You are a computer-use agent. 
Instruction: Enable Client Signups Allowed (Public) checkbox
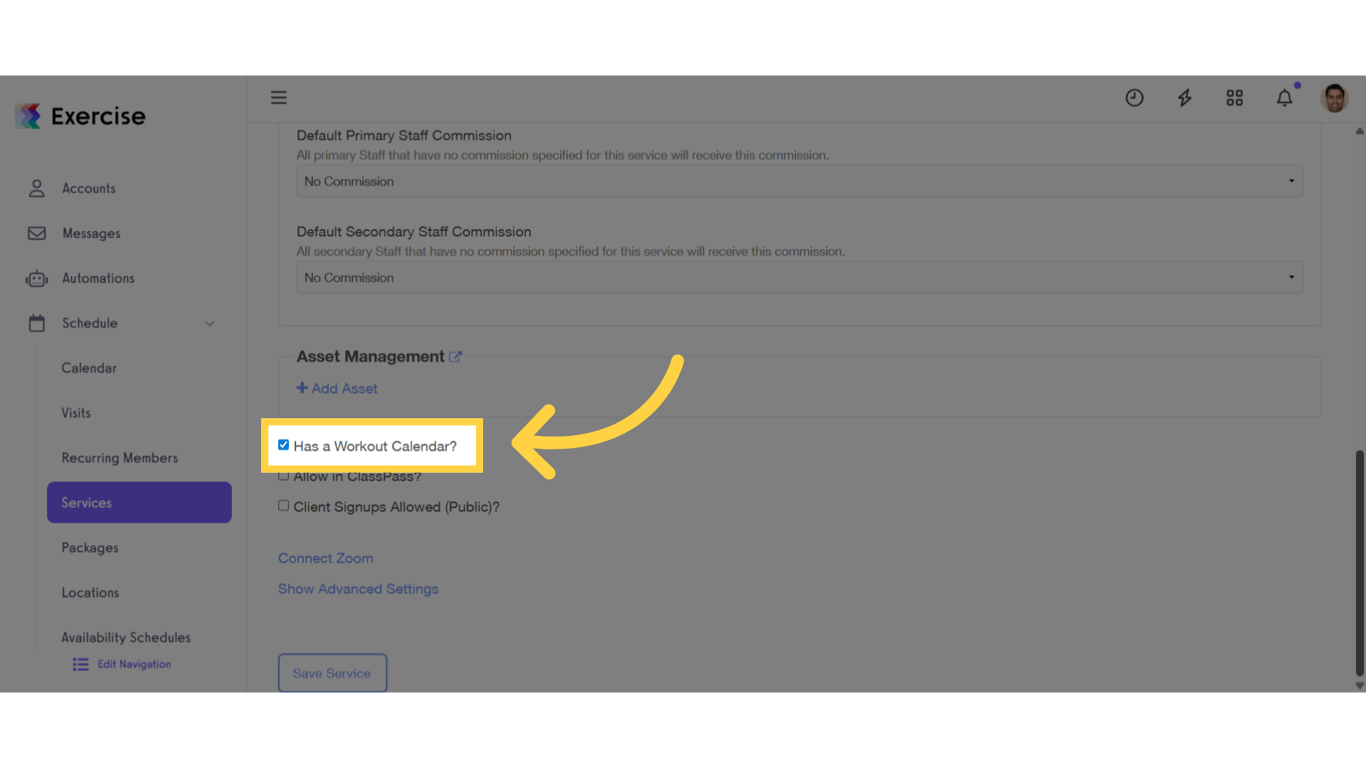(283, 506)
